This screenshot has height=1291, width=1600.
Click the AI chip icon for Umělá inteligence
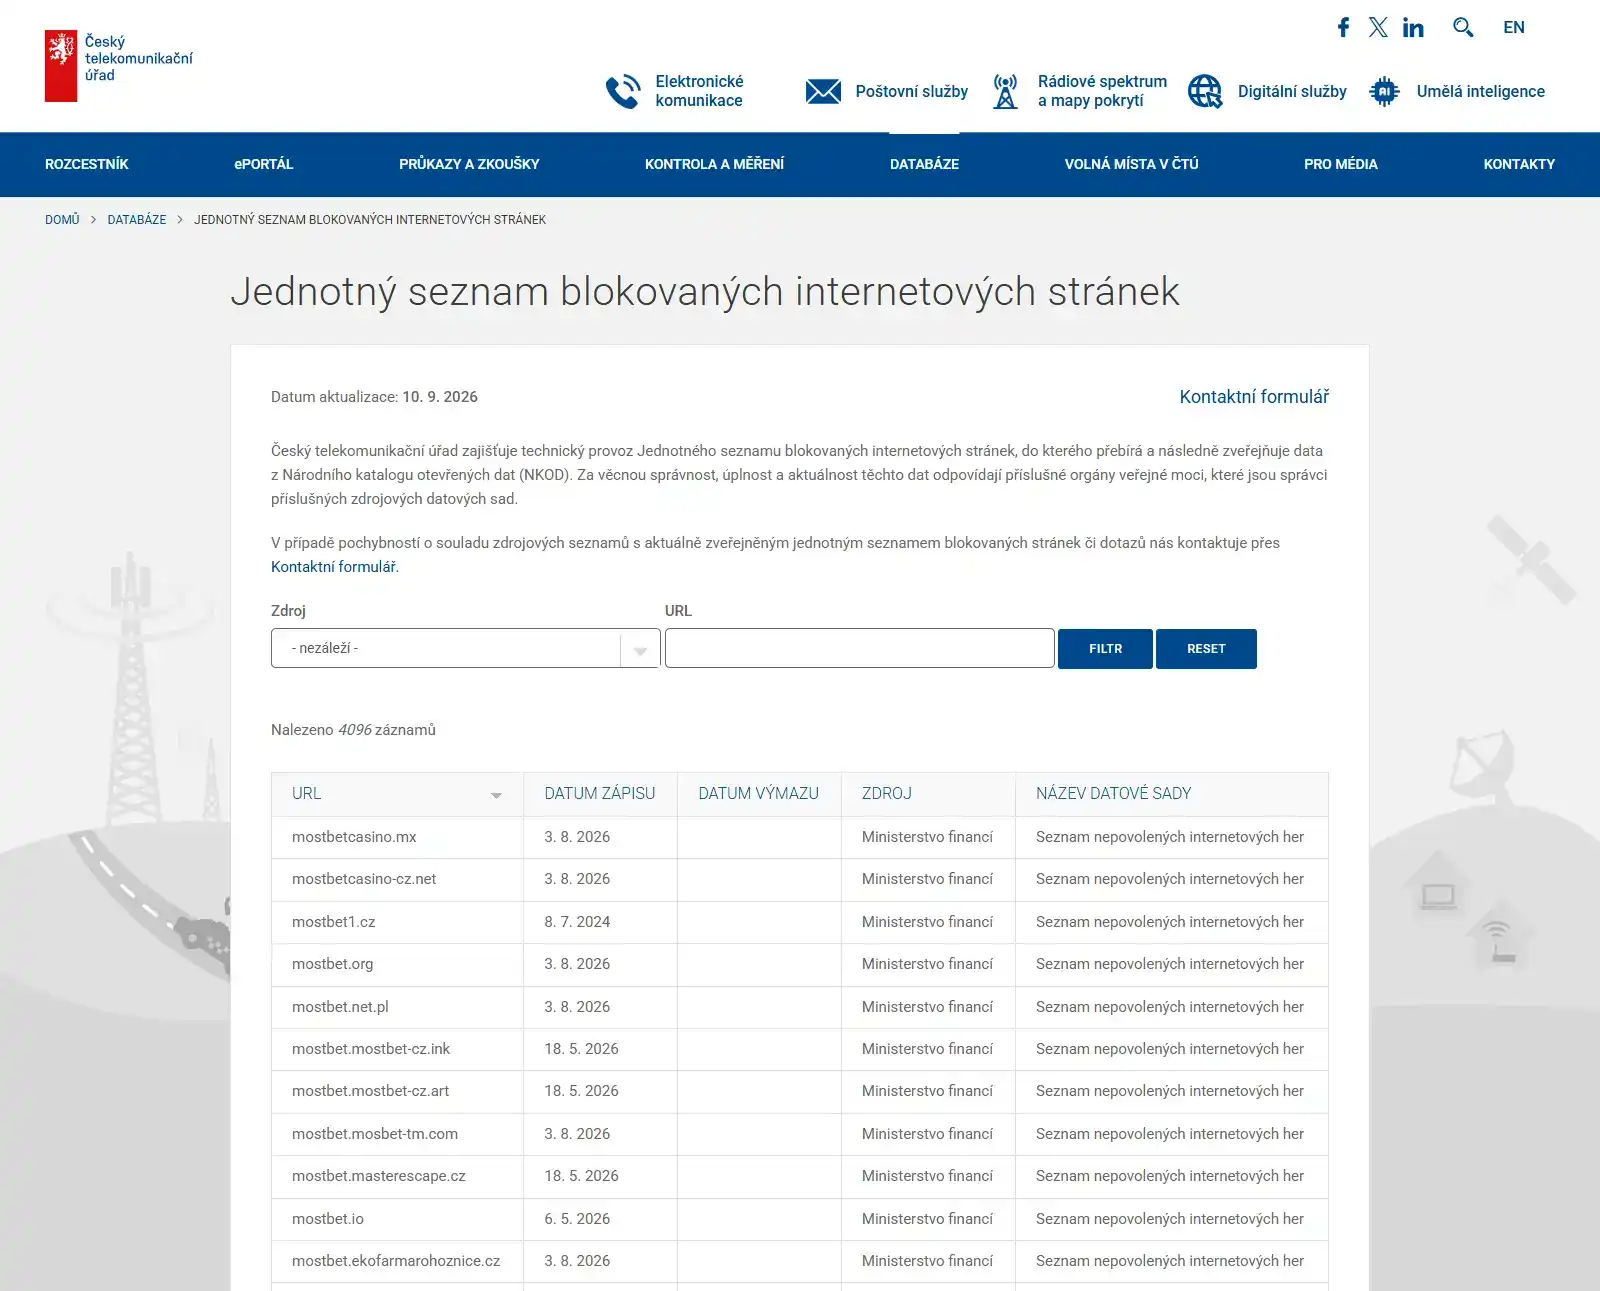tap(1384, 91)
